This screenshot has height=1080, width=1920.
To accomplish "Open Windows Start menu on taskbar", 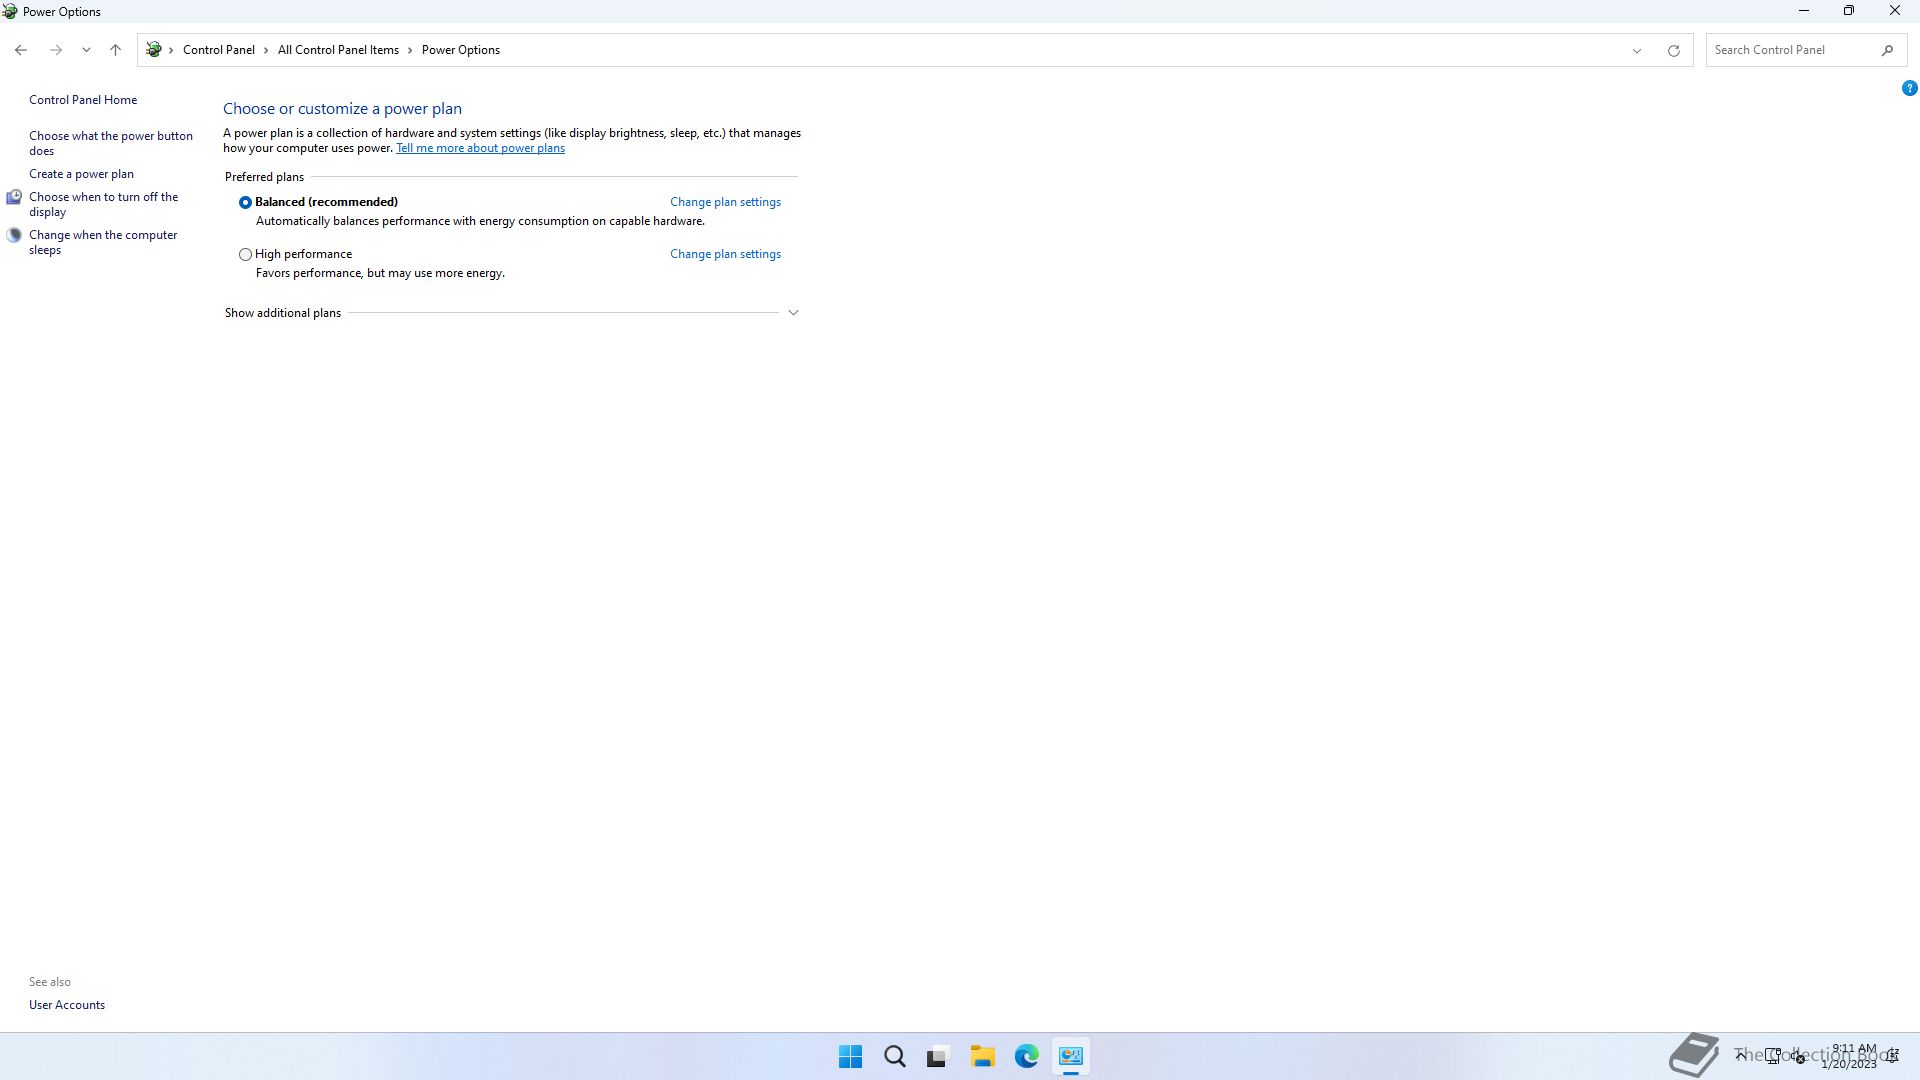I will click(x=850, y=1056).
